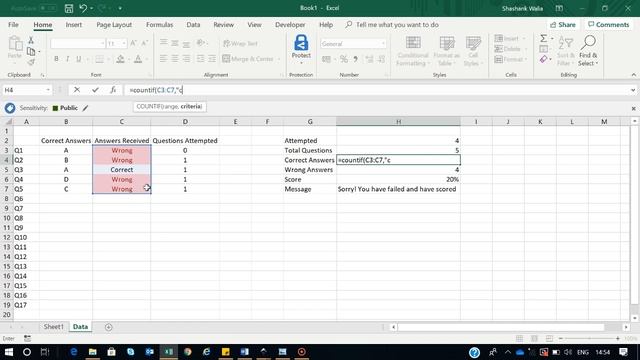Click inside the formula bar
Screen dimensions: 640x360
tap(376, 90)
